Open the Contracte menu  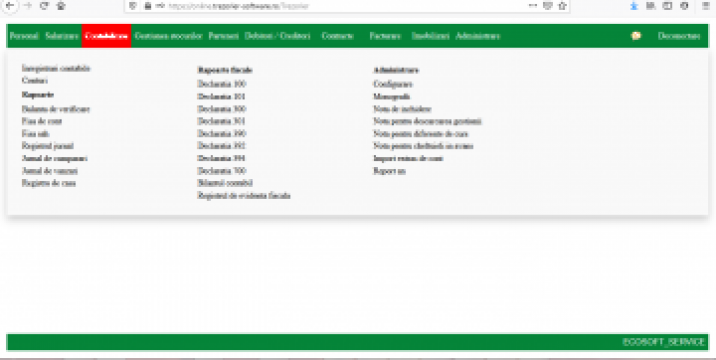[x=337, y=36]
